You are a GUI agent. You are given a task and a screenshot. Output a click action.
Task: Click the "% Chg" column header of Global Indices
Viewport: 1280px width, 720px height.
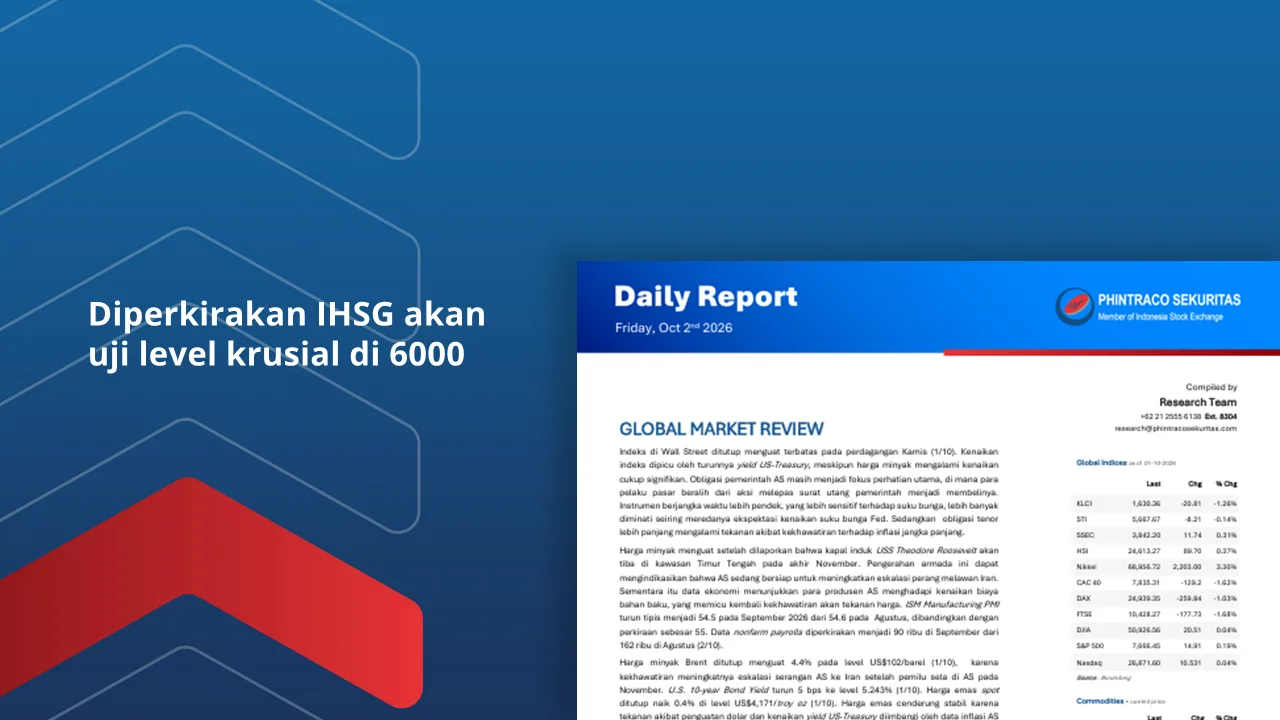[1226, 483]
